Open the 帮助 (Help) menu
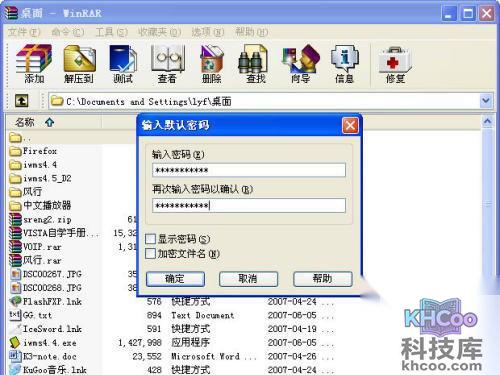500x375 pixels. click(x=252, y=32)
